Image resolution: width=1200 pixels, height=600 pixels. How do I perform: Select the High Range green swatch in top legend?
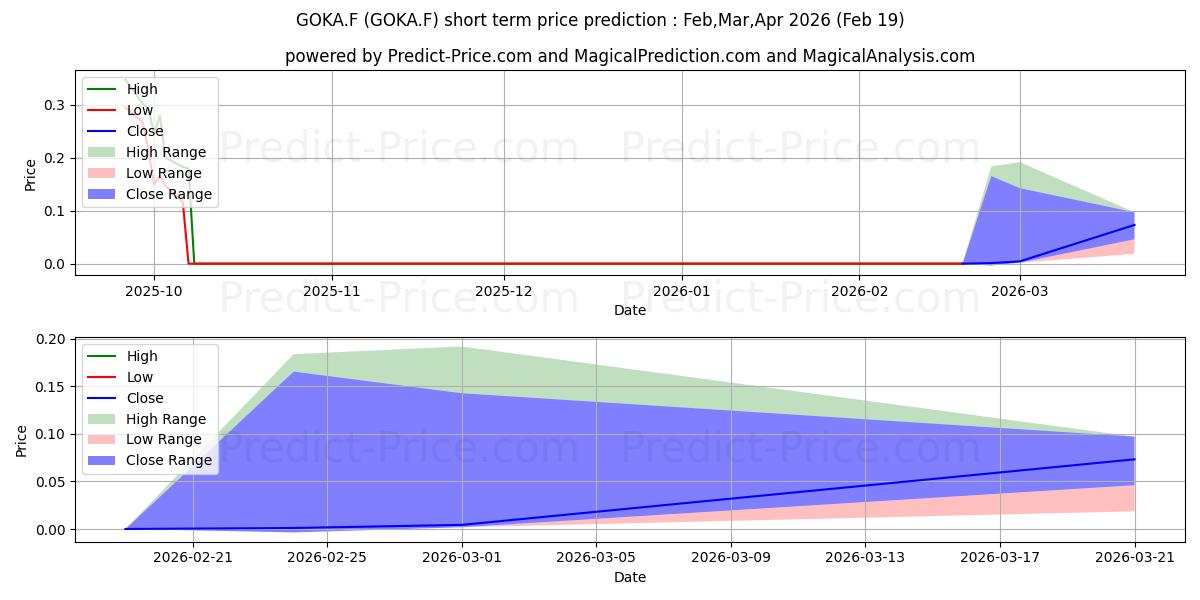point(103,152)
